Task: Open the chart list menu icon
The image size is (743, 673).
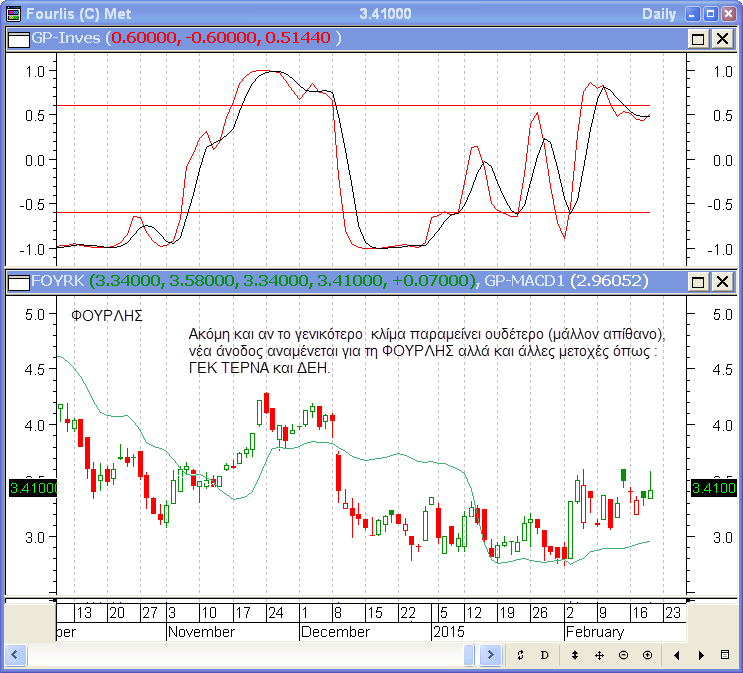Action: point(725,655)
